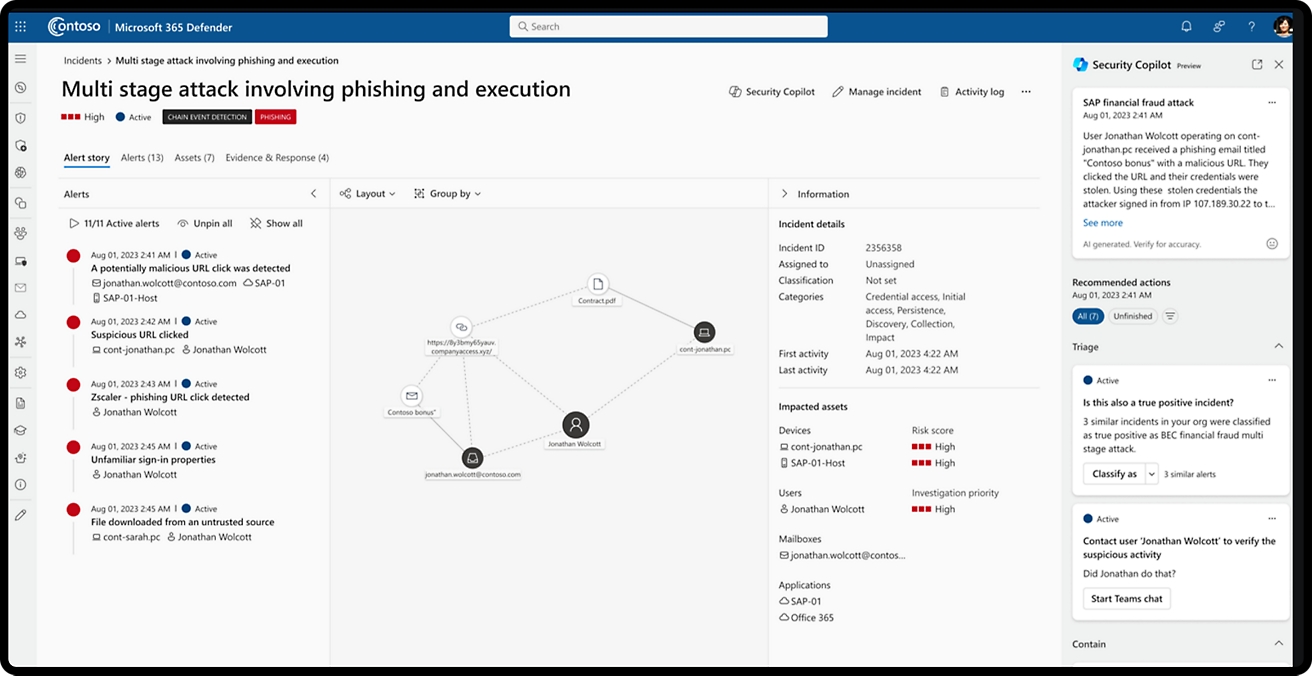The height and width of the screenshot is (676, 1312).
Task: Open incident more actions ellipsis
Action: pos(1026,92)
